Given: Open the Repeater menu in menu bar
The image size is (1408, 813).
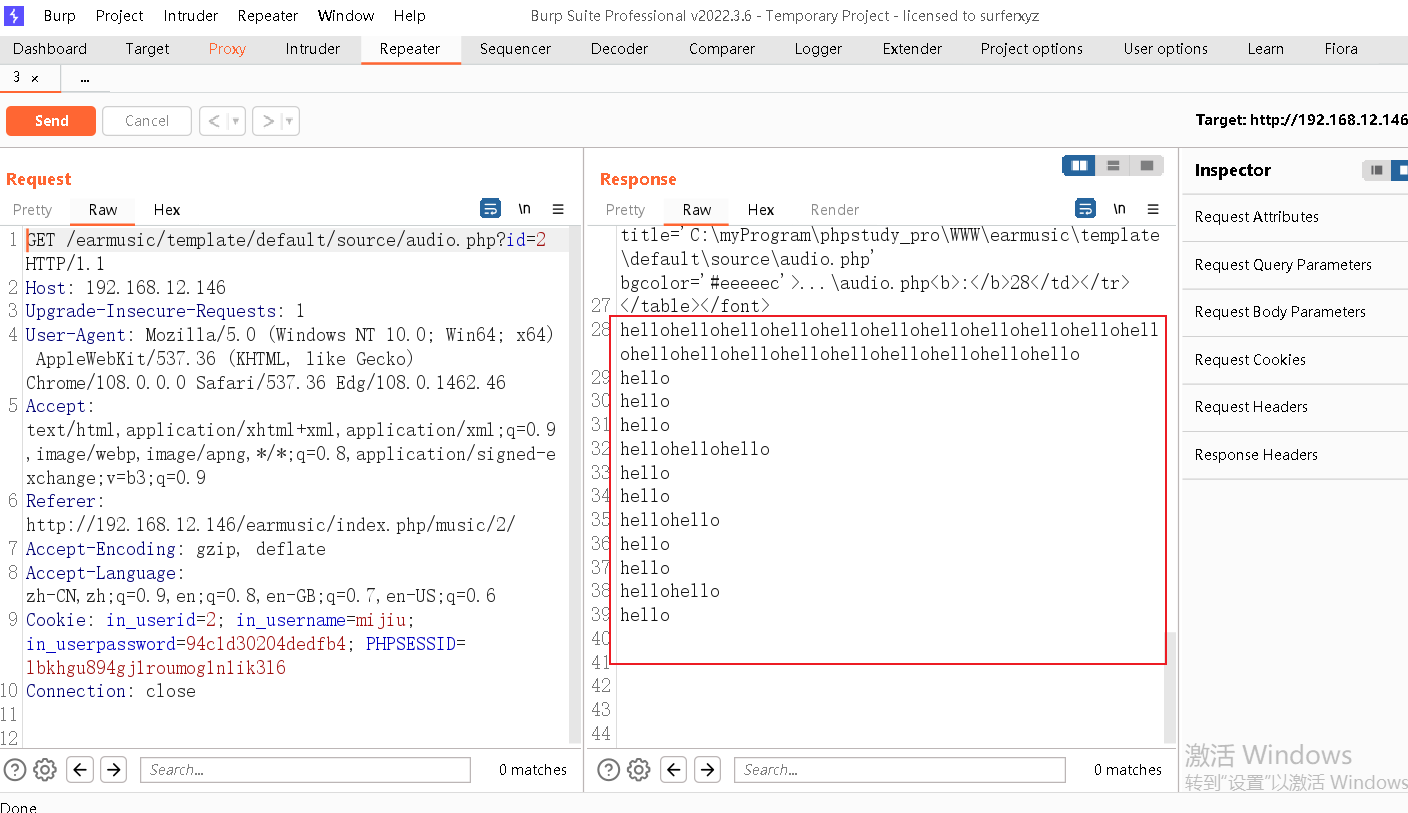Looking at the screenshot, I should click(268, 16).
